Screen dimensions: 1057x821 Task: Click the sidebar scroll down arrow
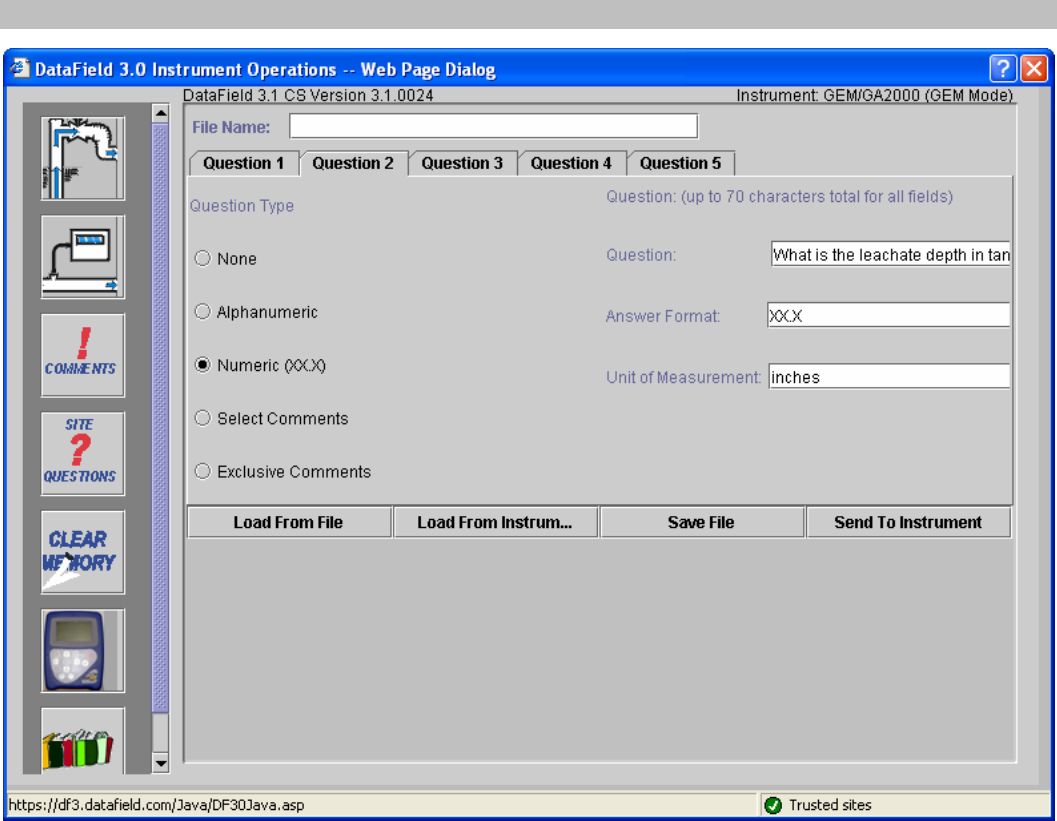[160, 764]
